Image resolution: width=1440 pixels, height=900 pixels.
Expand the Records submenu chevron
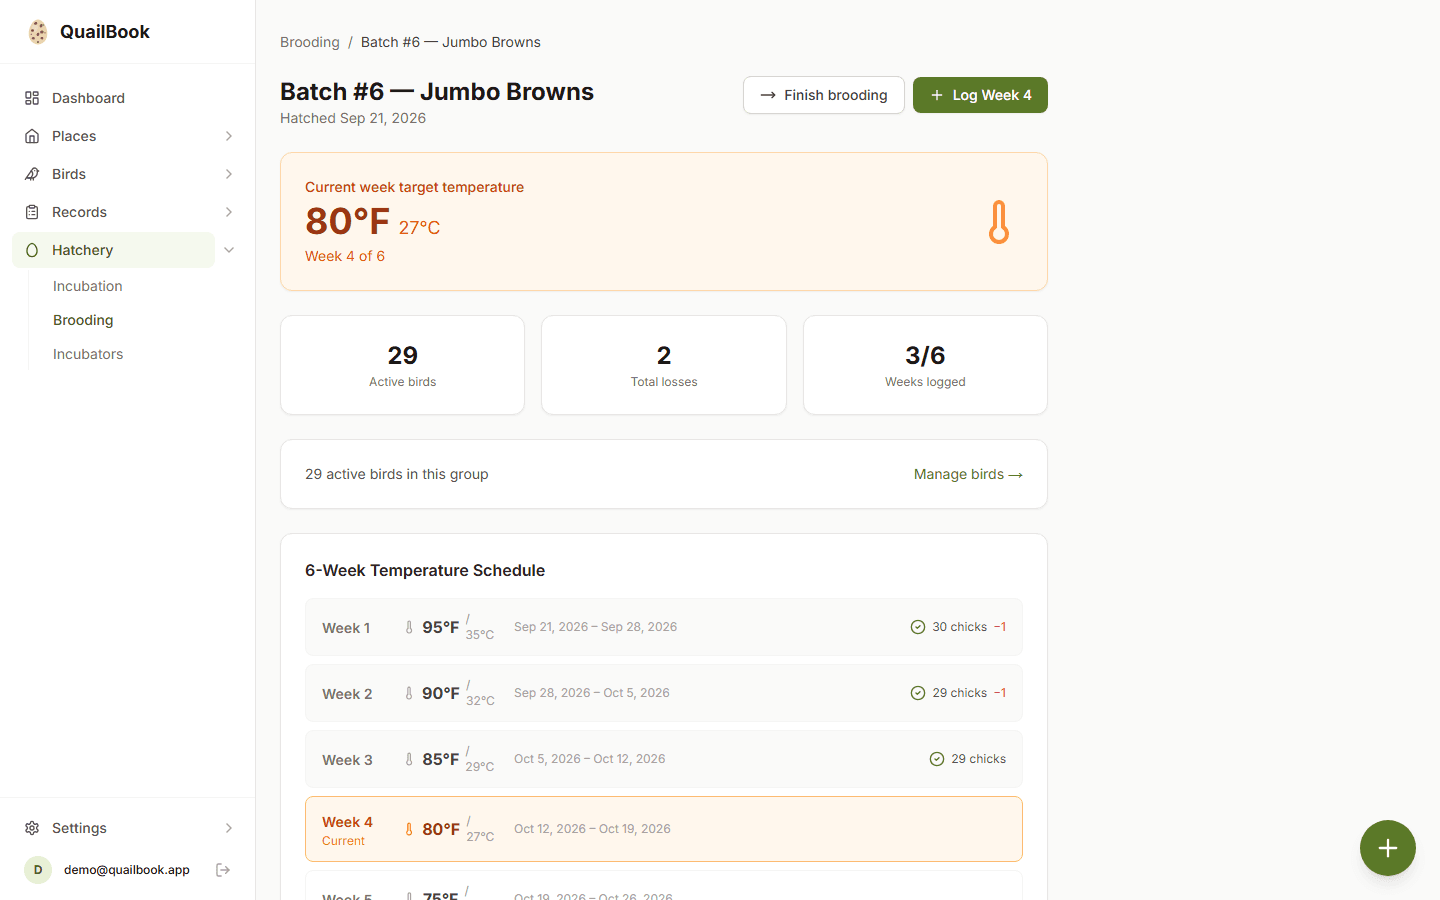[x=229, y=212]
